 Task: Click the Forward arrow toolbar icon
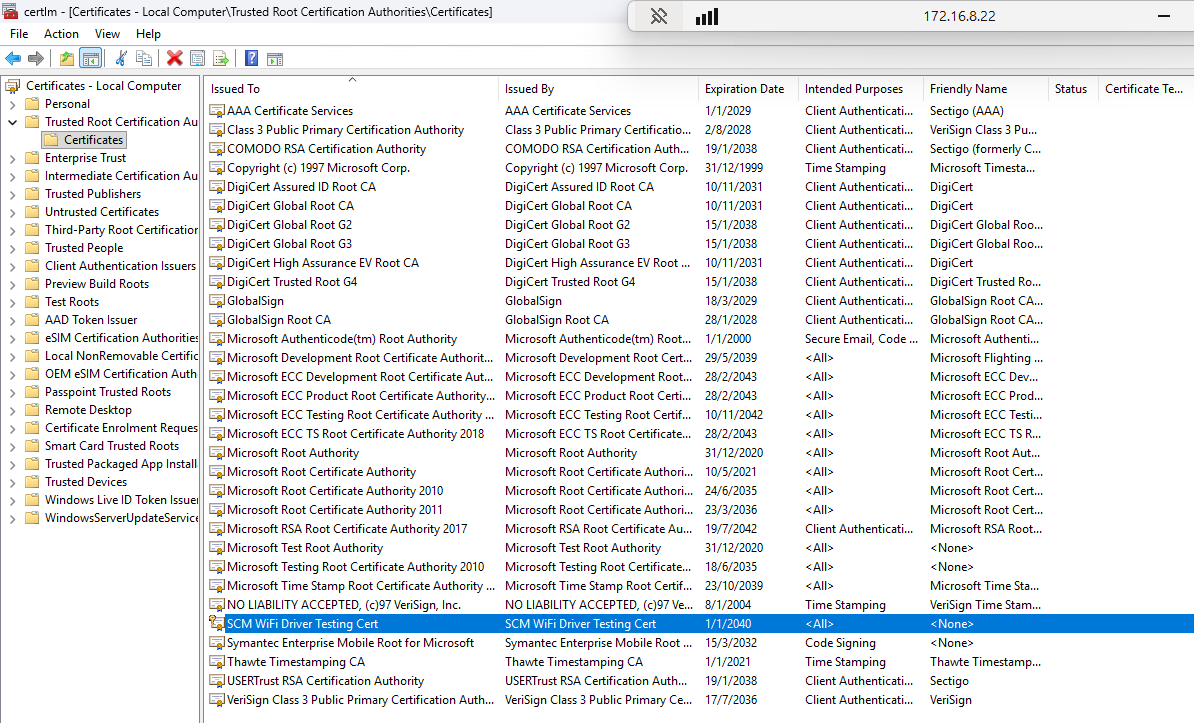(36, 59)
